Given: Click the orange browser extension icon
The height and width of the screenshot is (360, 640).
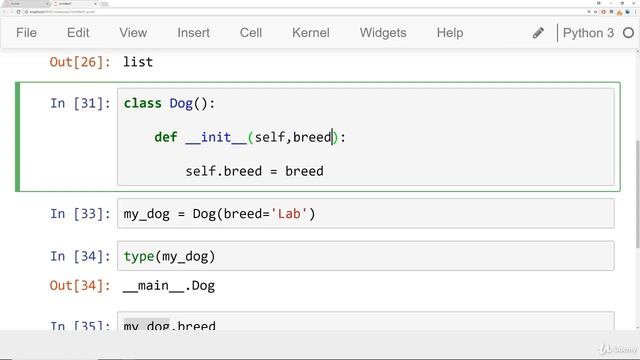Looking at the screenshot, I should click(619, 12).
